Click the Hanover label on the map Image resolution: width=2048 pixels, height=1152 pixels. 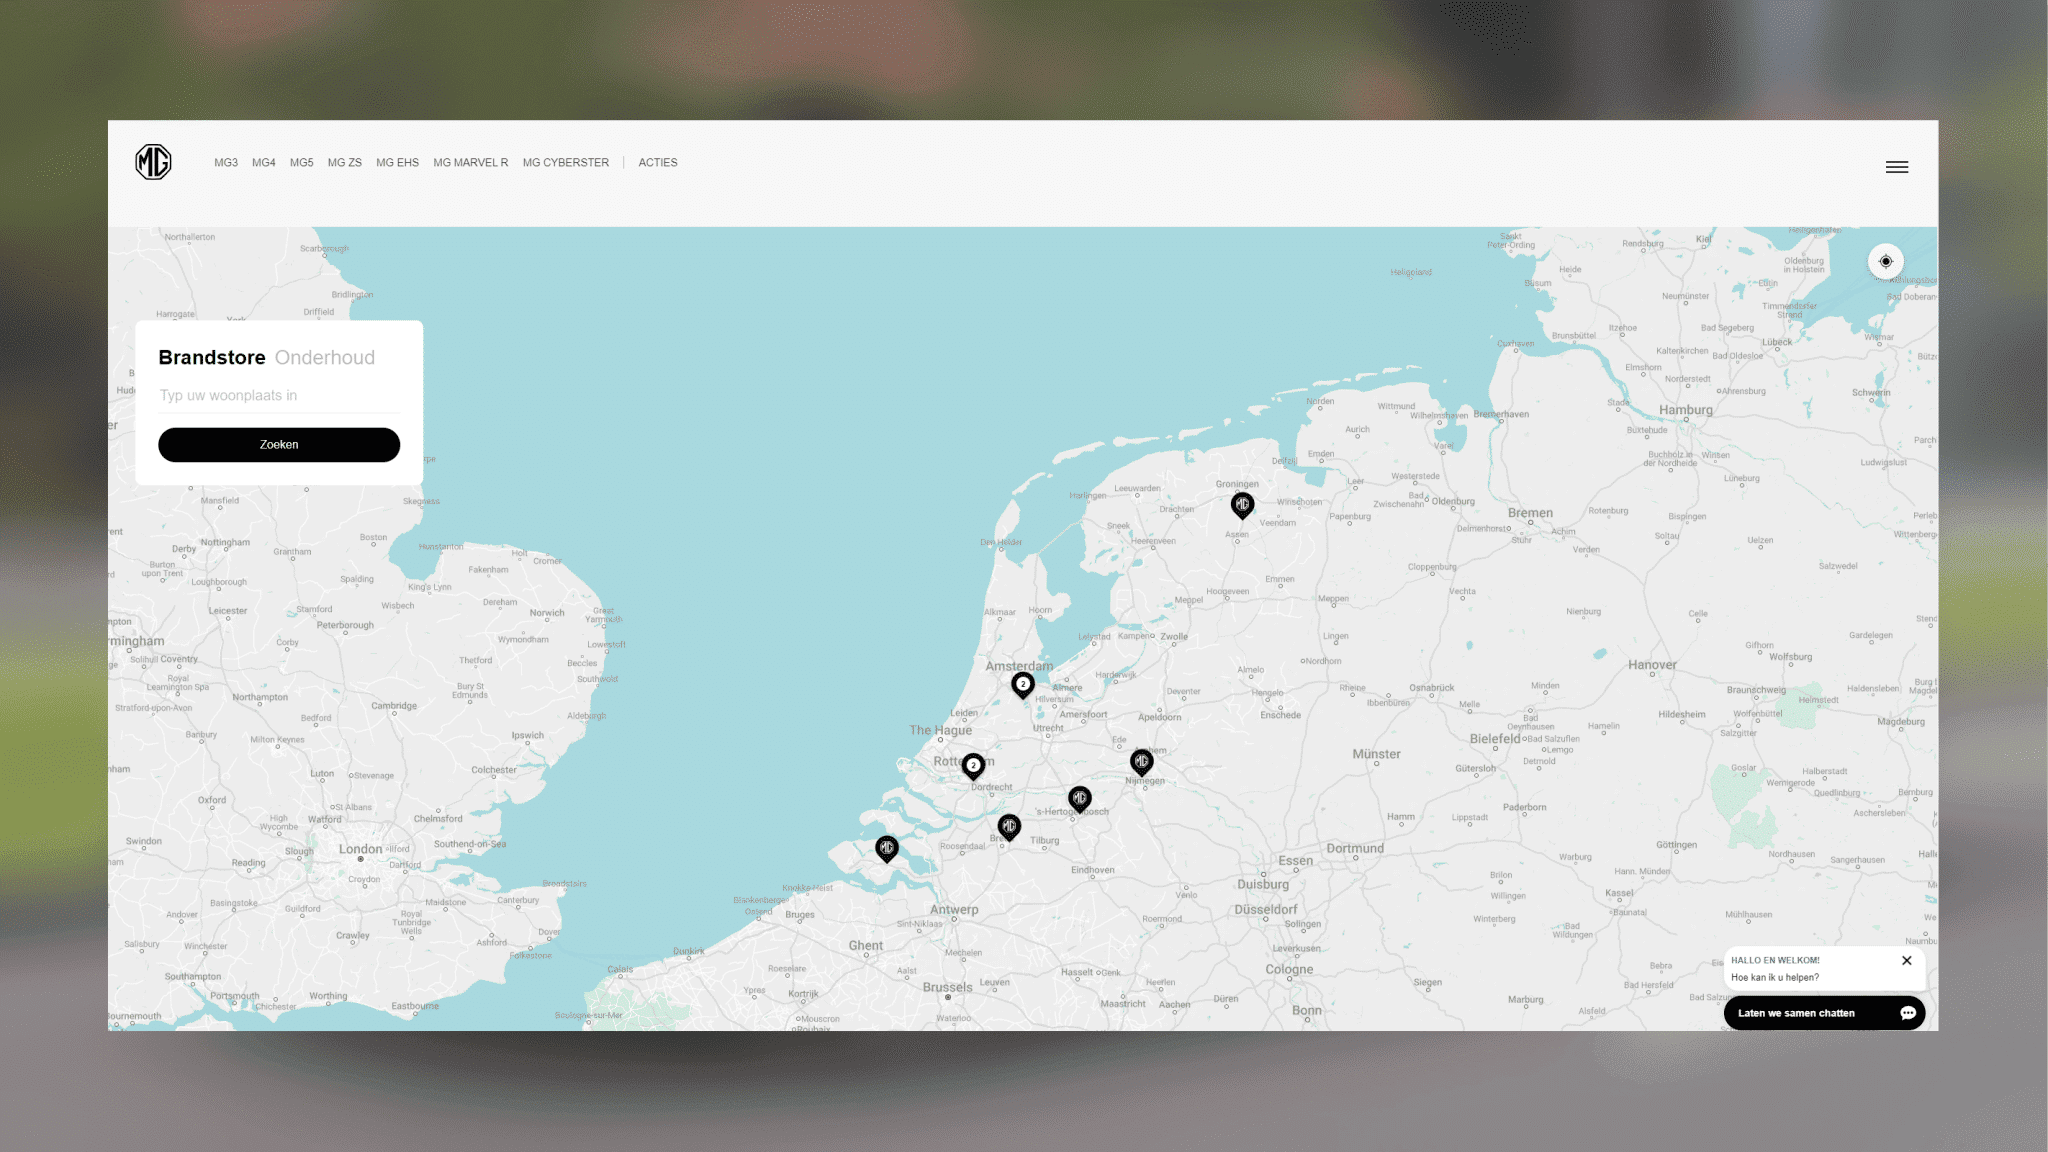click(1652, 665)
